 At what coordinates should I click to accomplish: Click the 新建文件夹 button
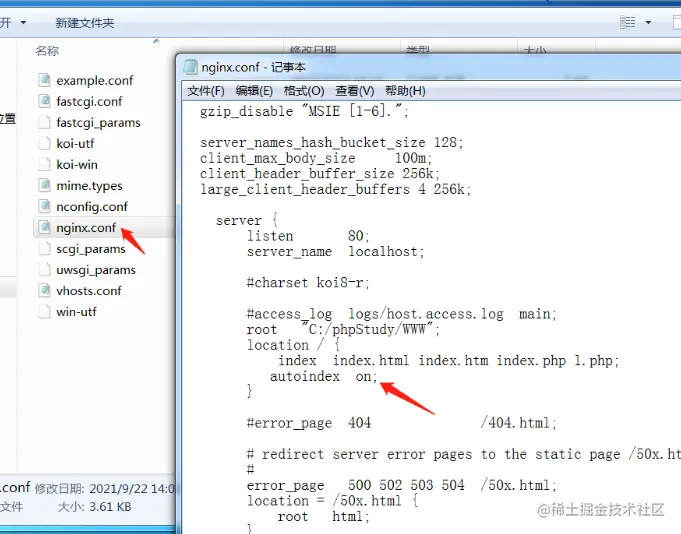(85, 23)
